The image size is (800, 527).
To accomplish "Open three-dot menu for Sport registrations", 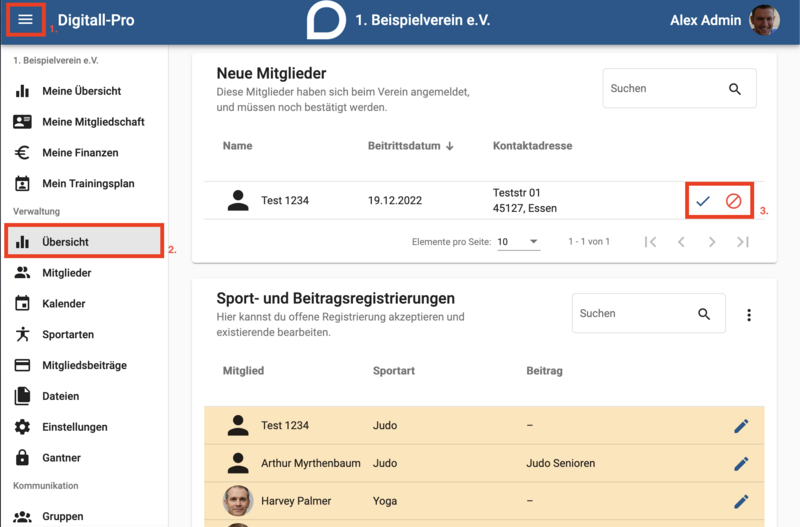I will click(749, 315).
